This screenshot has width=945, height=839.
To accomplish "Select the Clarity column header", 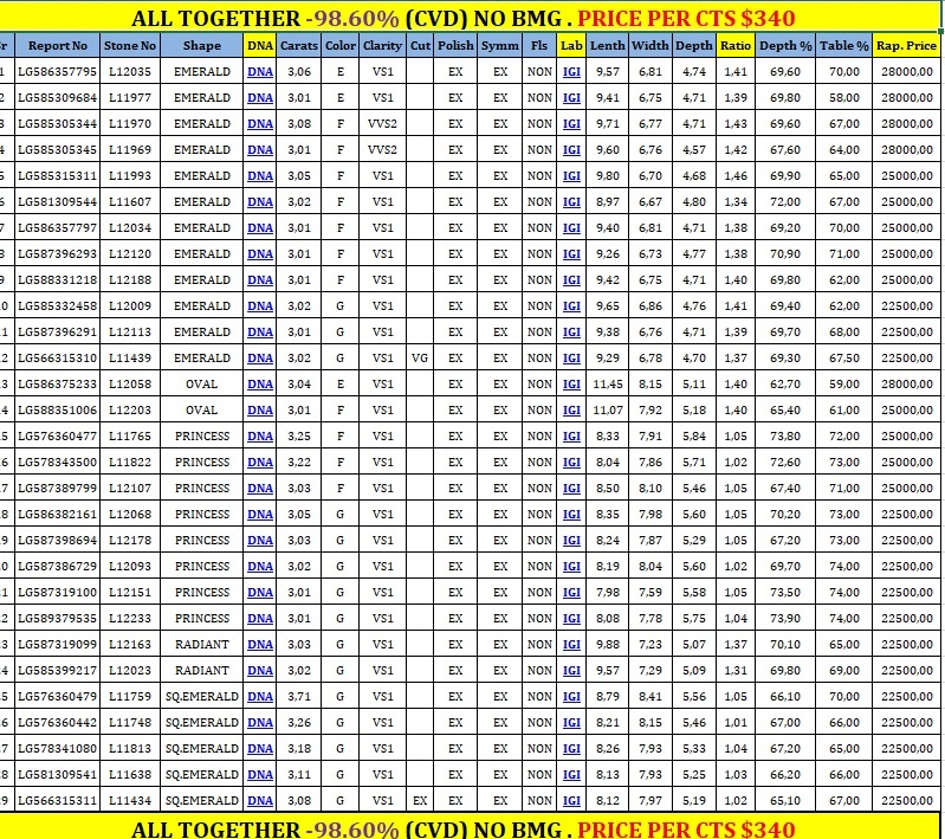I will click(x=383, y=46).
